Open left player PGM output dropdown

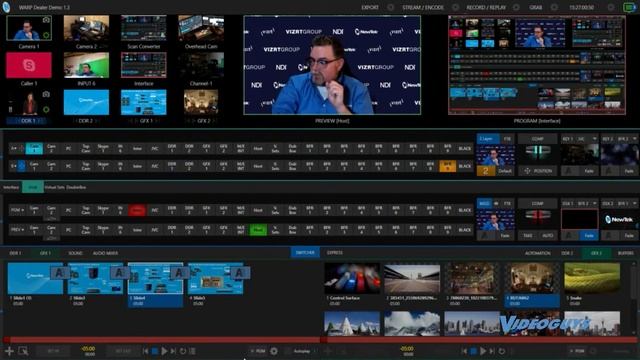[x=258, y=351]
